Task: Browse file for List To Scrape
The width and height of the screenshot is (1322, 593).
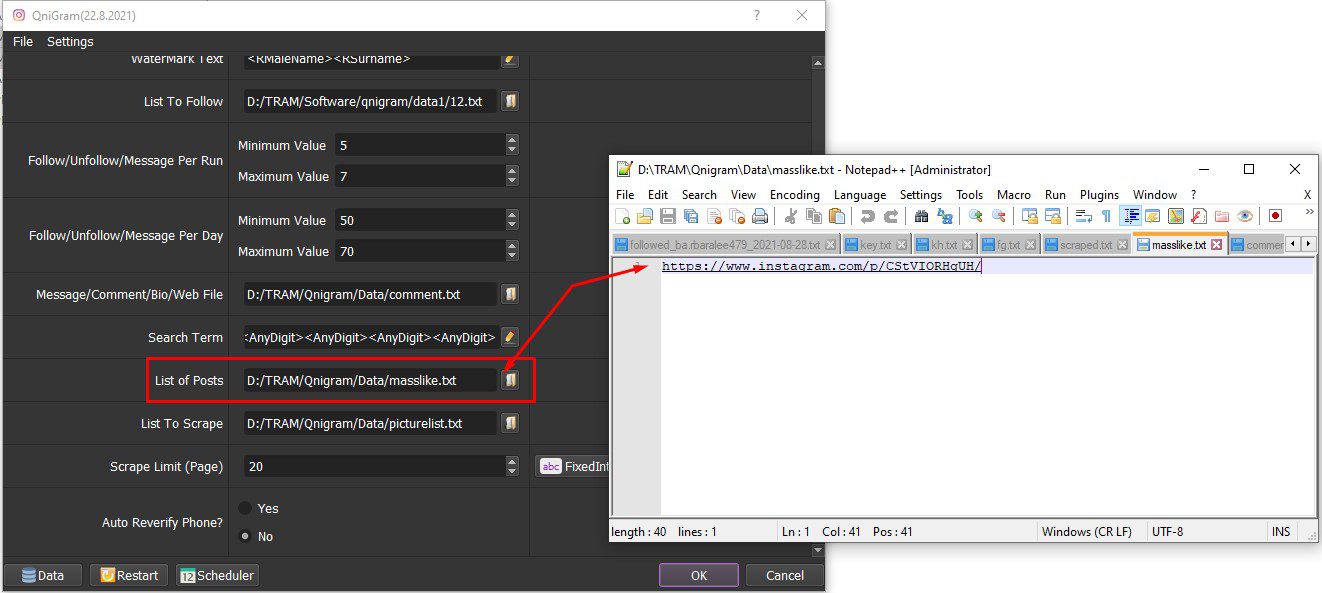Action: click(510, 423)
